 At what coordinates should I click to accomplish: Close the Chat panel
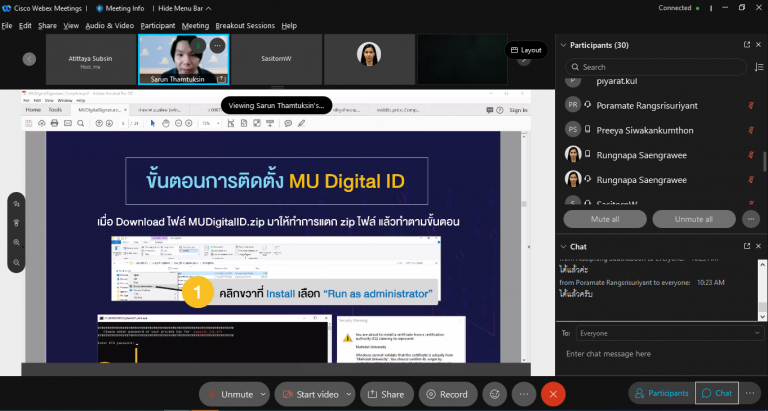pos(759,246)
